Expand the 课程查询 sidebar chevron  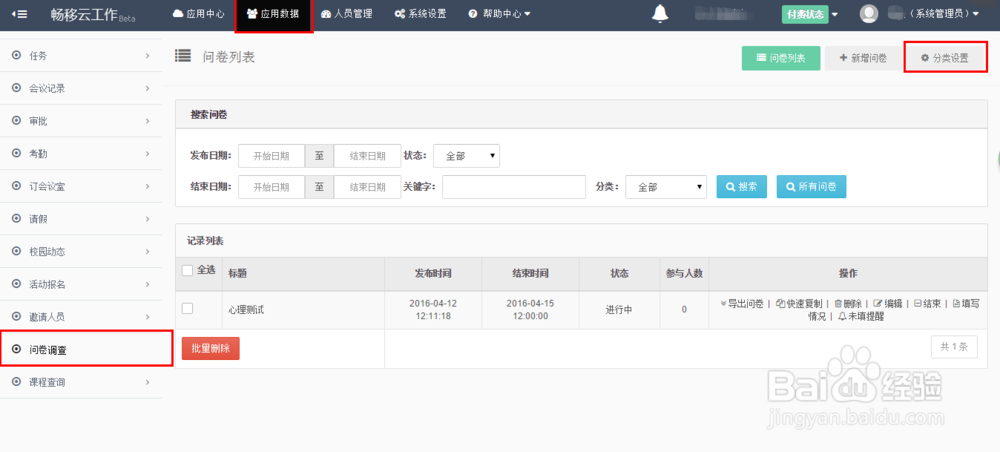(x=147, y=382)
